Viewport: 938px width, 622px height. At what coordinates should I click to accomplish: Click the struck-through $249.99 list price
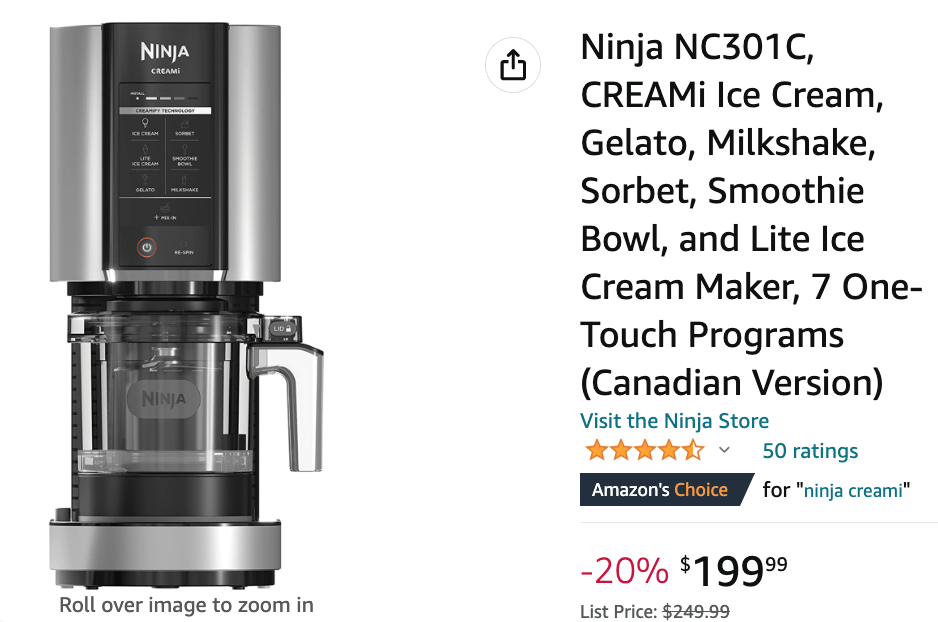point(696,611)
